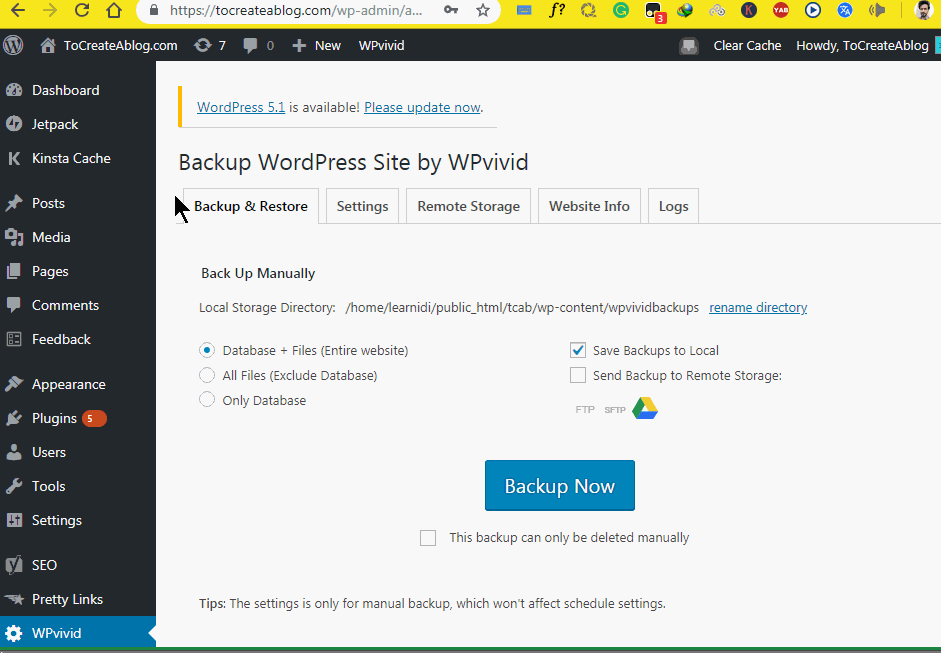
Task: Click the saved password key icon
Action: point(451,10)
